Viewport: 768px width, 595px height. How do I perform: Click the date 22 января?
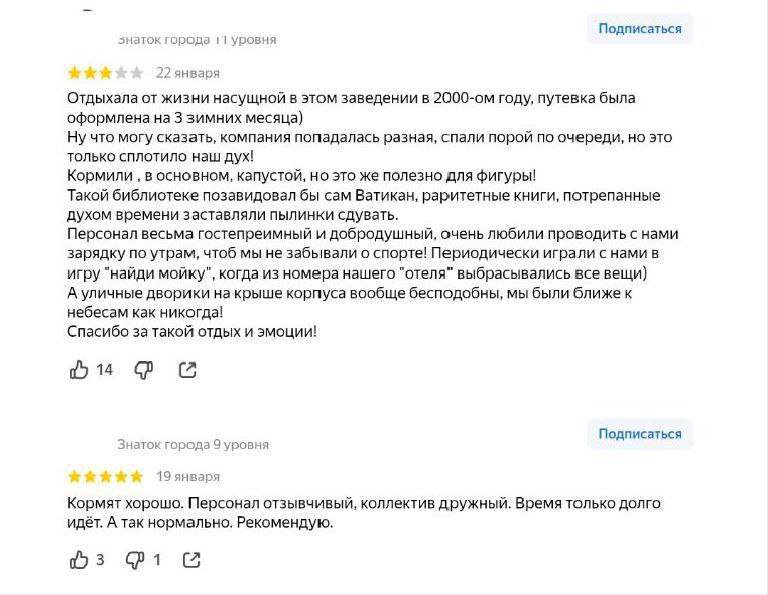pos(188,73)
